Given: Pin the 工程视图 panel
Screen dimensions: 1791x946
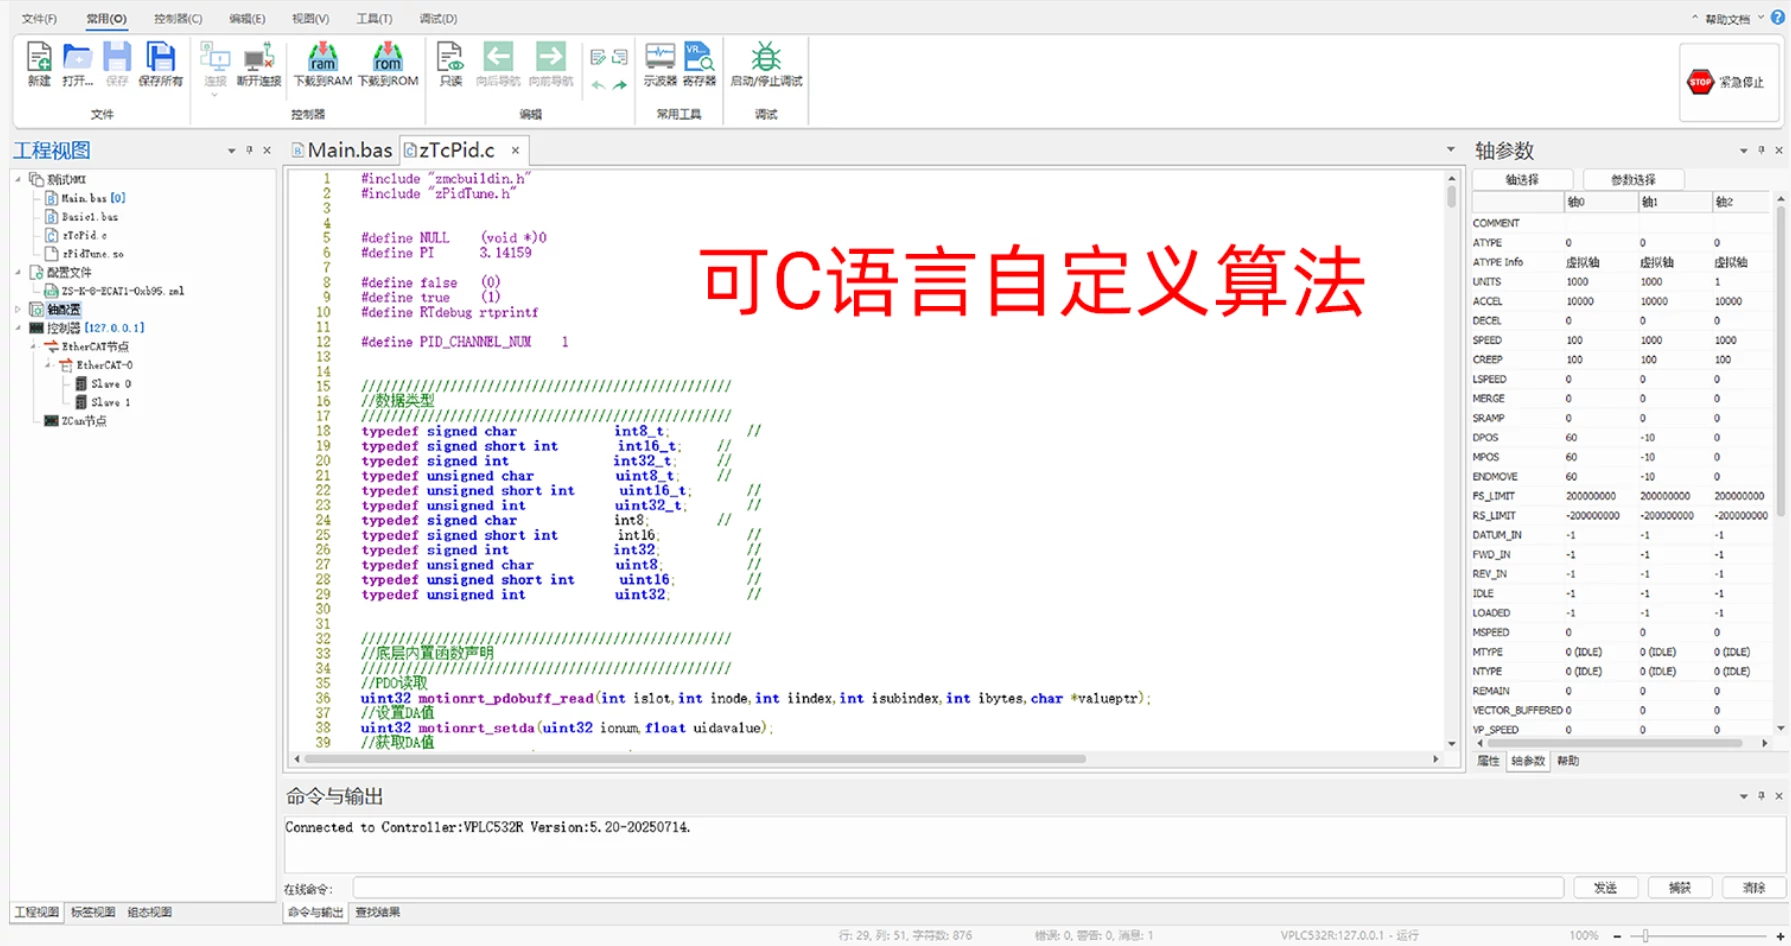Looking at the screenshot, I should click(x=249, y=150).
